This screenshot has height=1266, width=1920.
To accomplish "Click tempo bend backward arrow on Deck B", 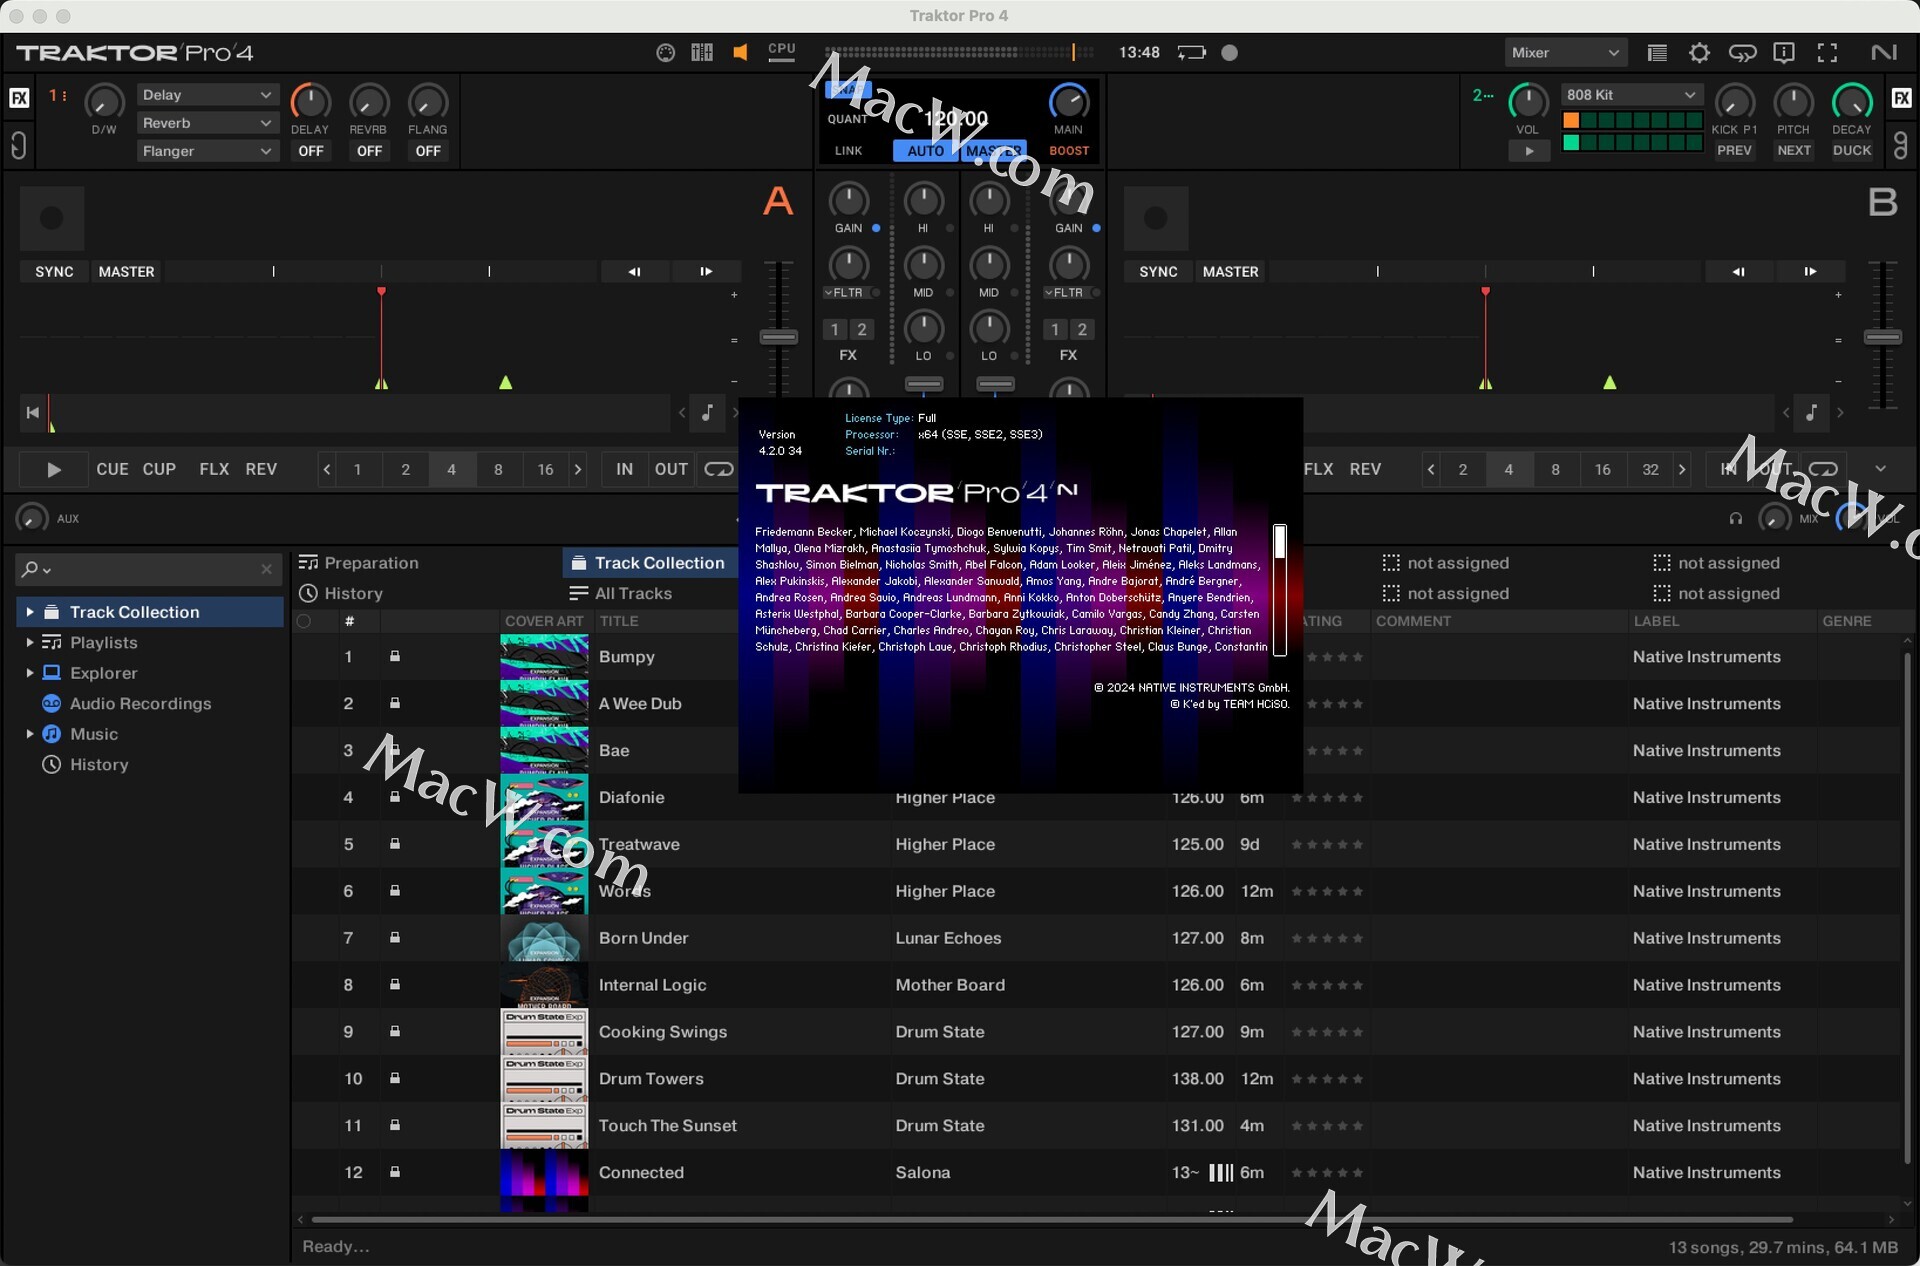I will tap(1738, 272).
